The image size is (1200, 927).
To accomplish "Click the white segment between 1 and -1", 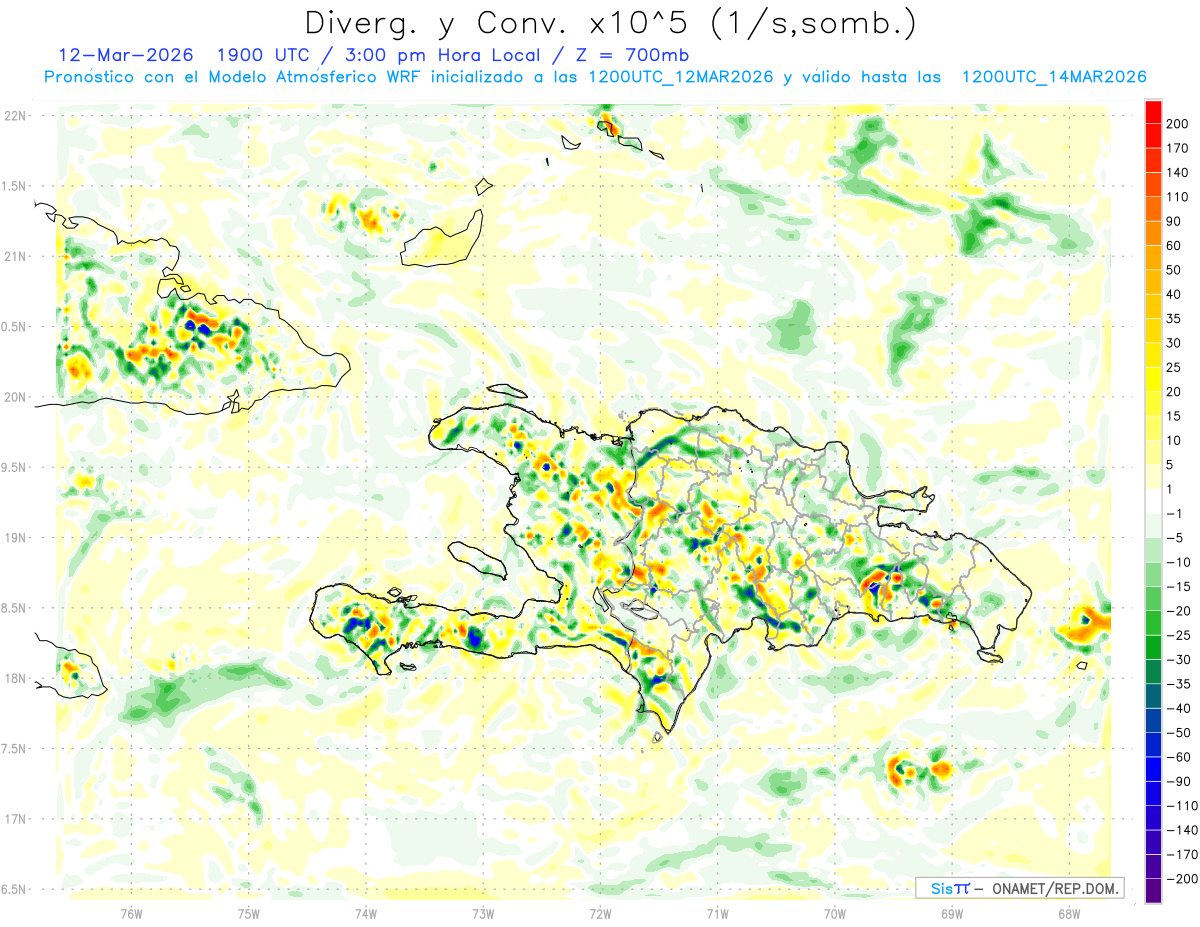I will 1153,502.
